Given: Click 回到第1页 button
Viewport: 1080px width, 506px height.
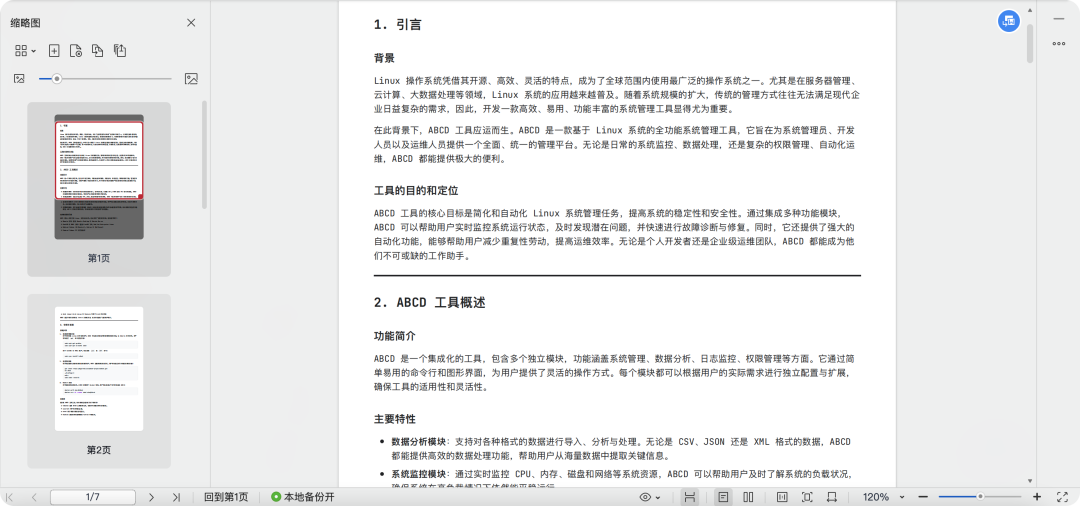Looking at the screenshot, I should [x=226, y=497].
